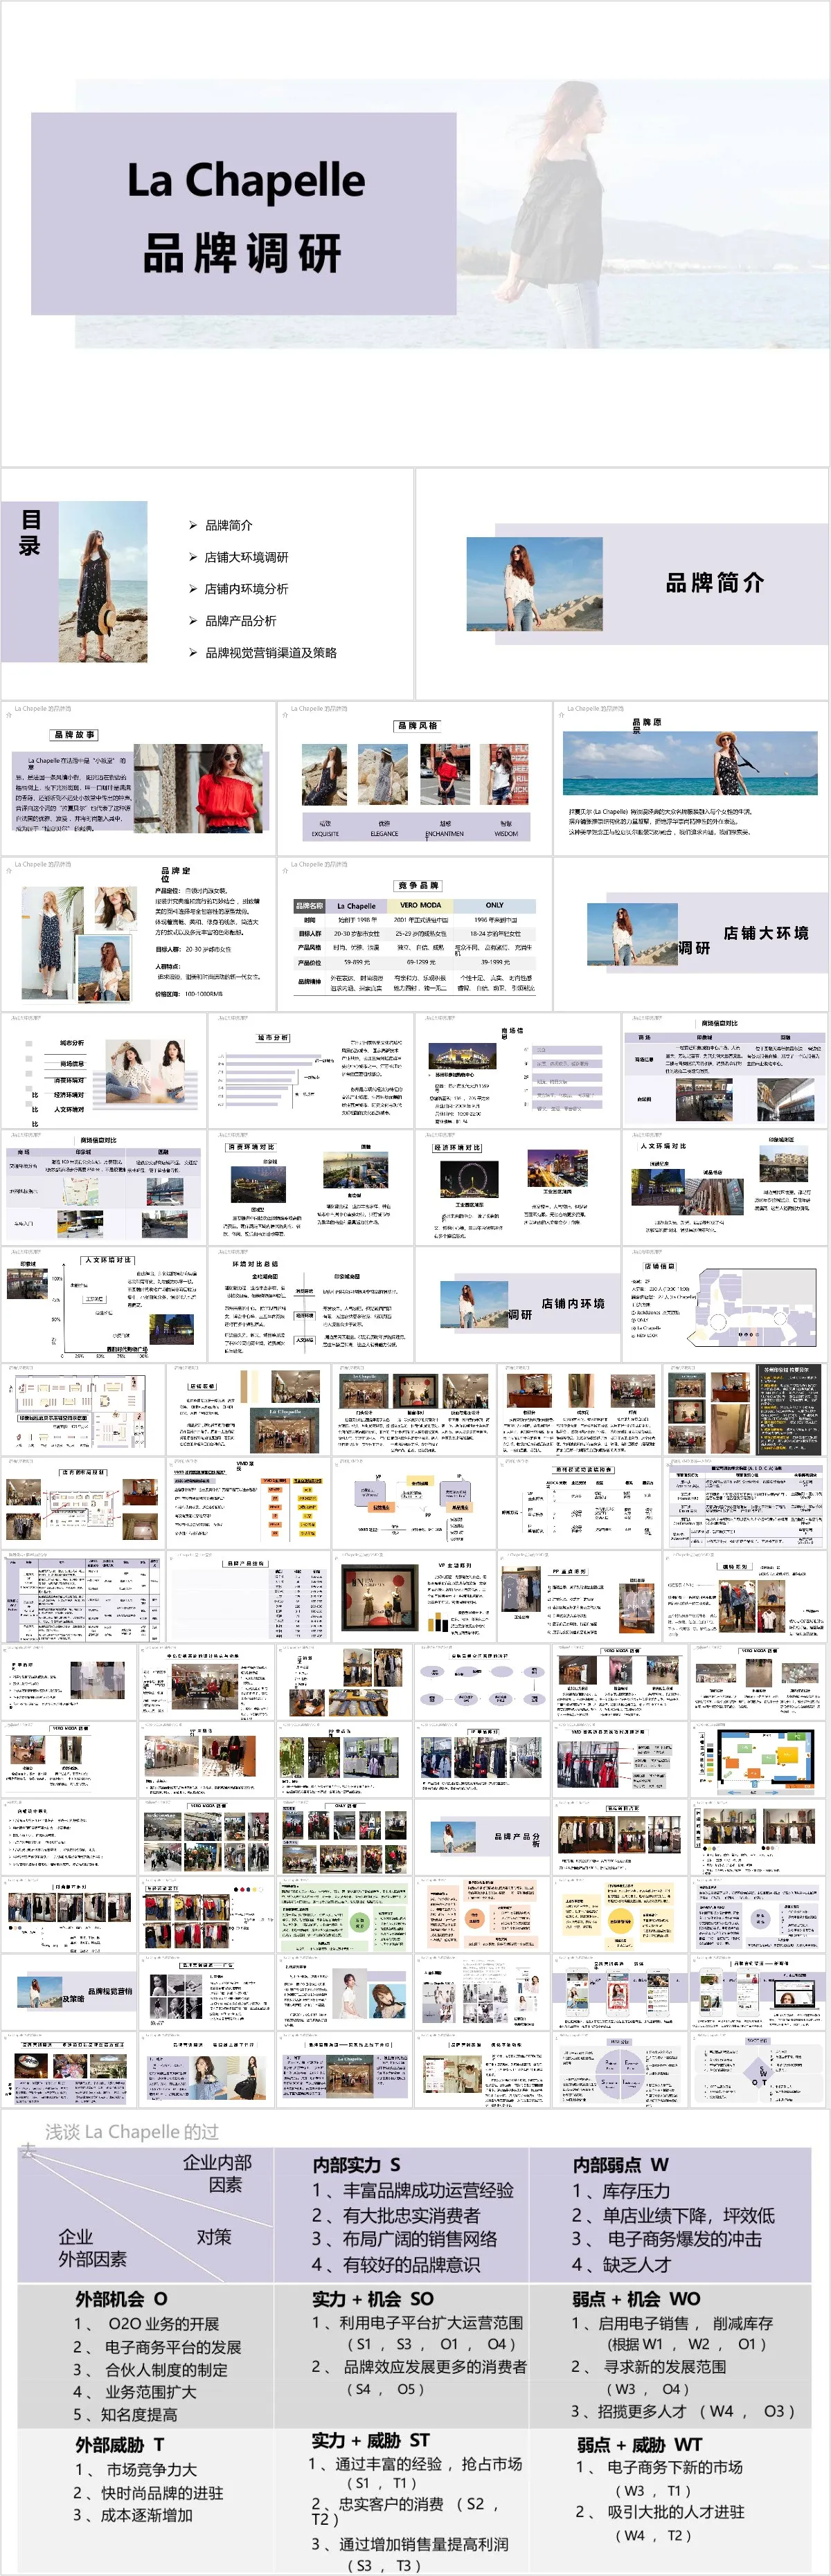Click the '弱点 + 机会 WO' heading

tap(636, 2298)
